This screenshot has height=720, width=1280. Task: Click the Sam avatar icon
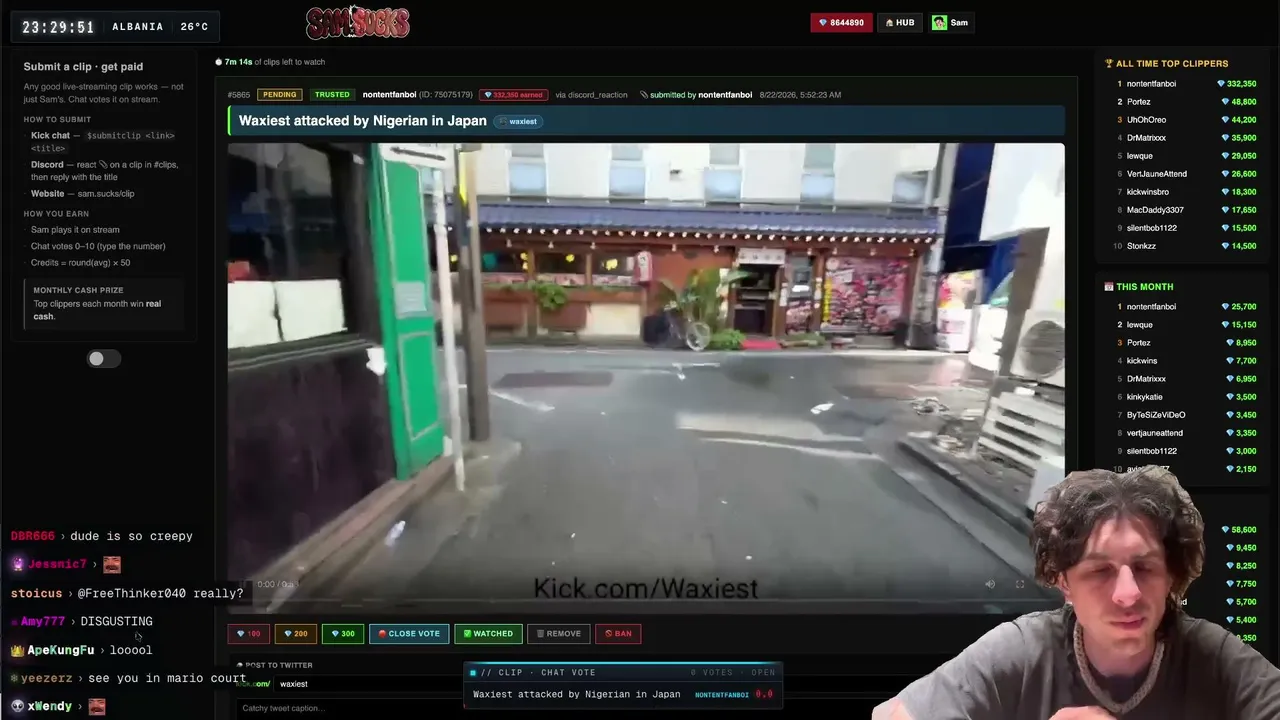(x=939, y=22)
